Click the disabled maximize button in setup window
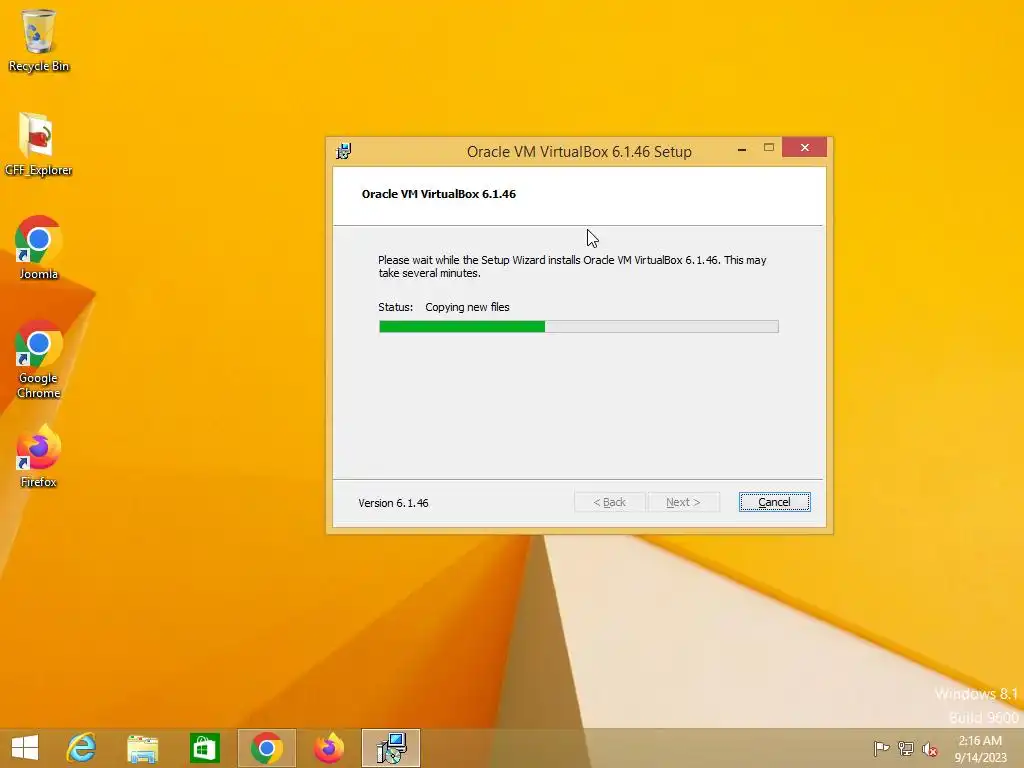This screenshot has height=768, width=1024. point(769,148)
